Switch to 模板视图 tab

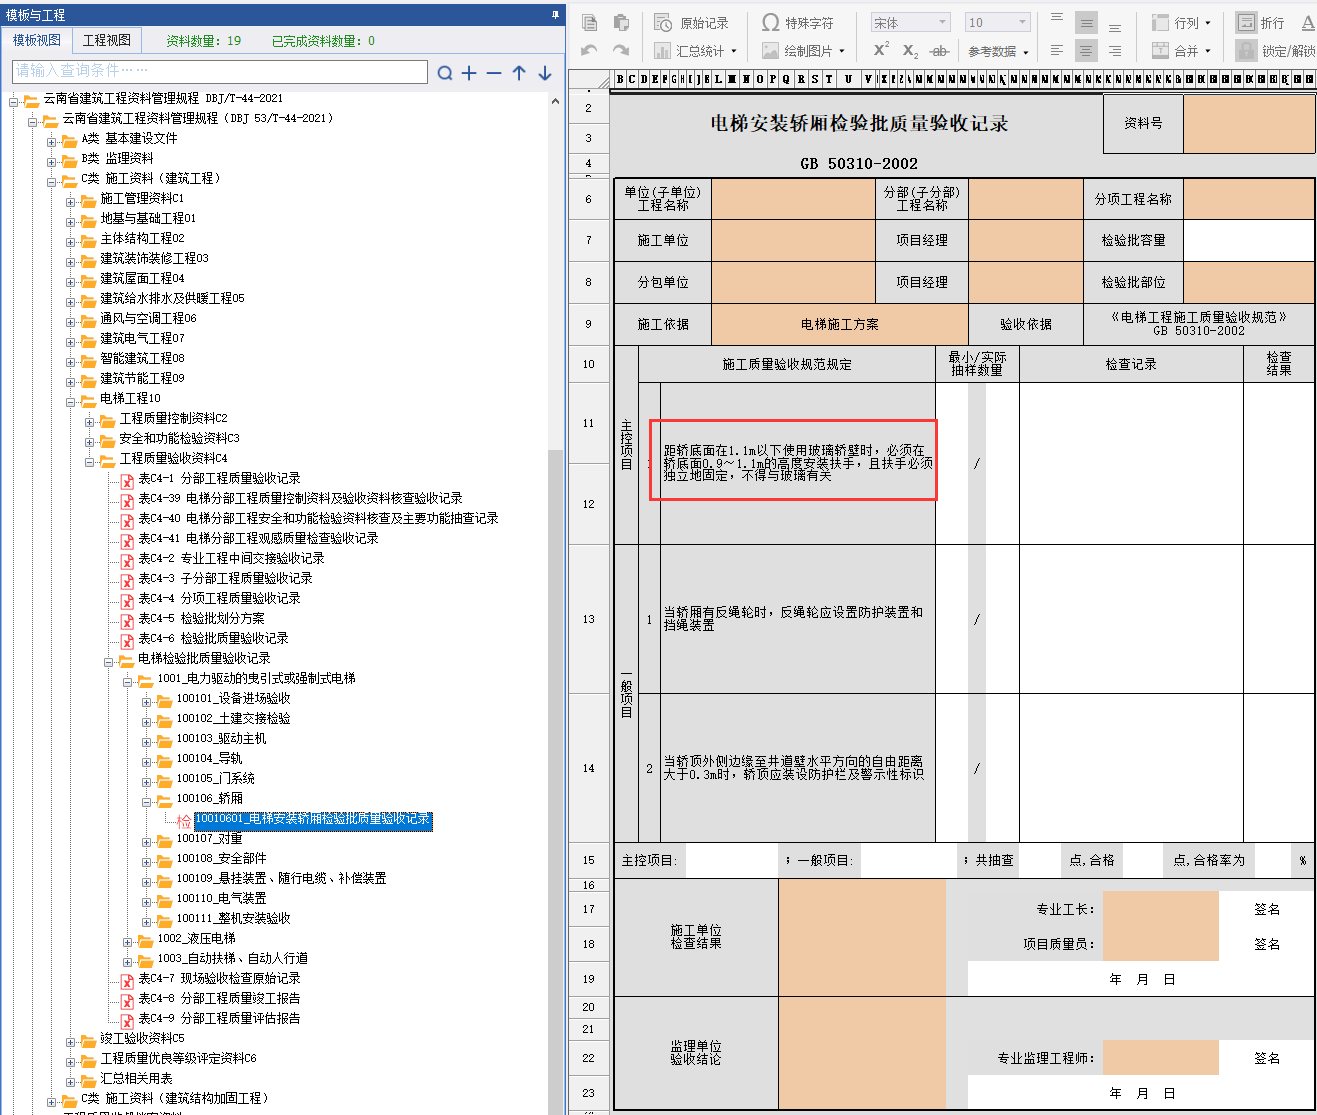click(37, 41)
